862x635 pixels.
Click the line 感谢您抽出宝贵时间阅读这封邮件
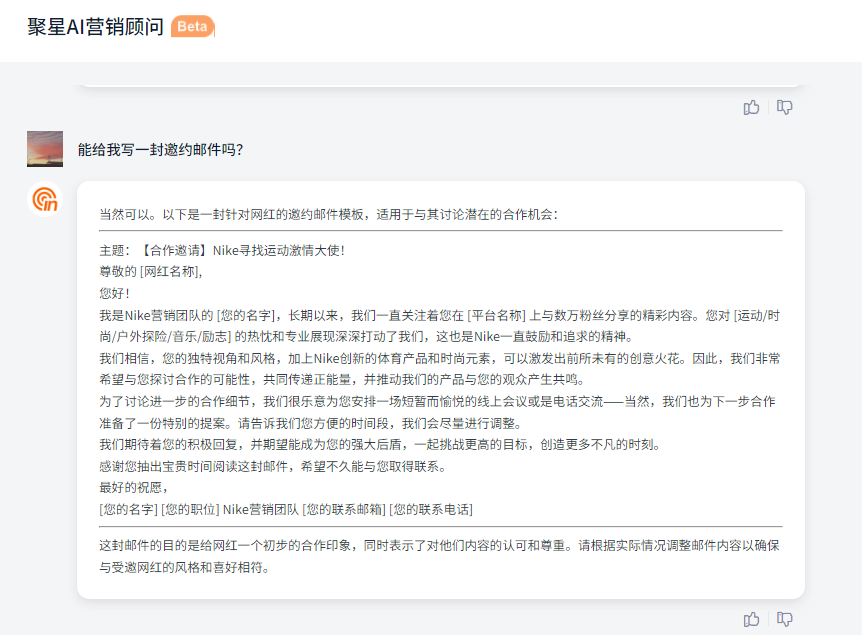point(274,466)
